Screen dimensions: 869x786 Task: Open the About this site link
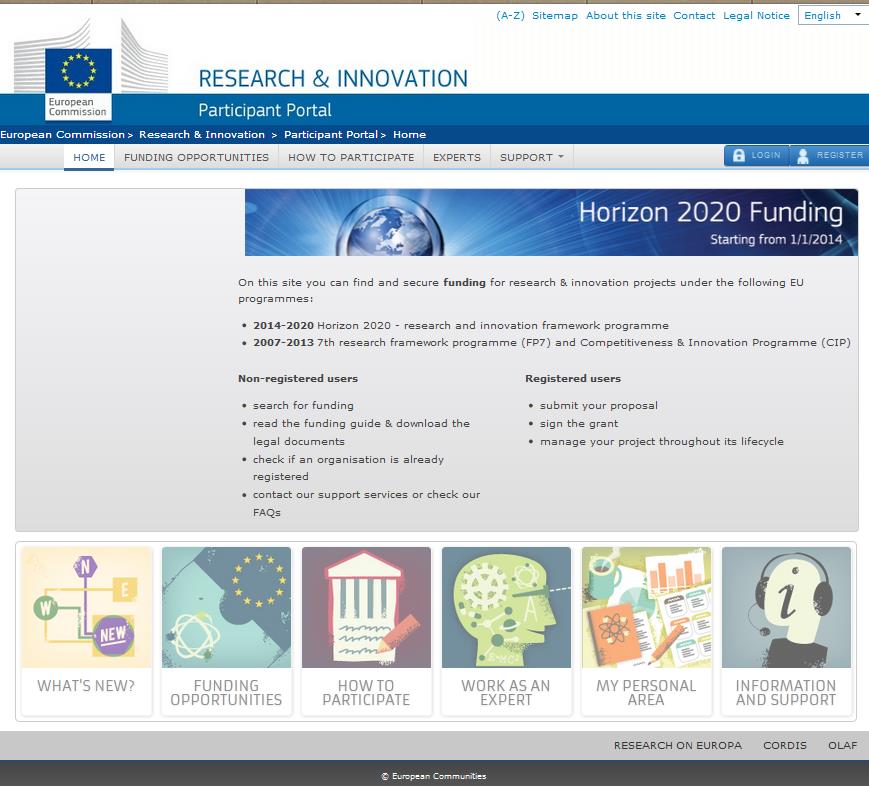pos(626,16)
